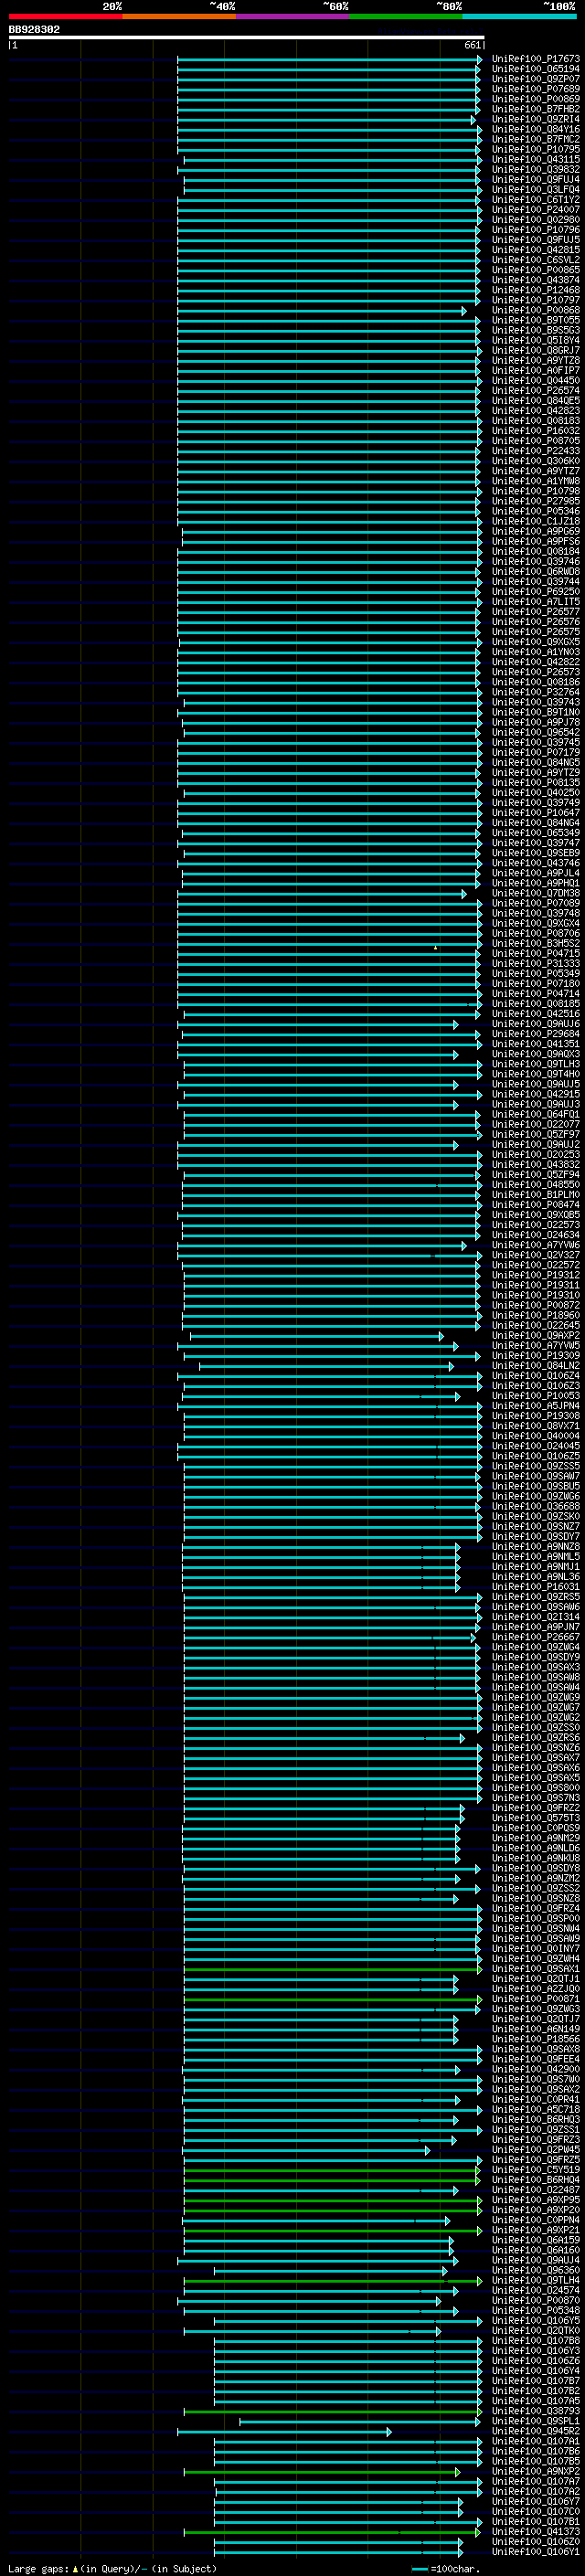Select the UniRef100_A9YTZ8 label

[x=536, y=360]
